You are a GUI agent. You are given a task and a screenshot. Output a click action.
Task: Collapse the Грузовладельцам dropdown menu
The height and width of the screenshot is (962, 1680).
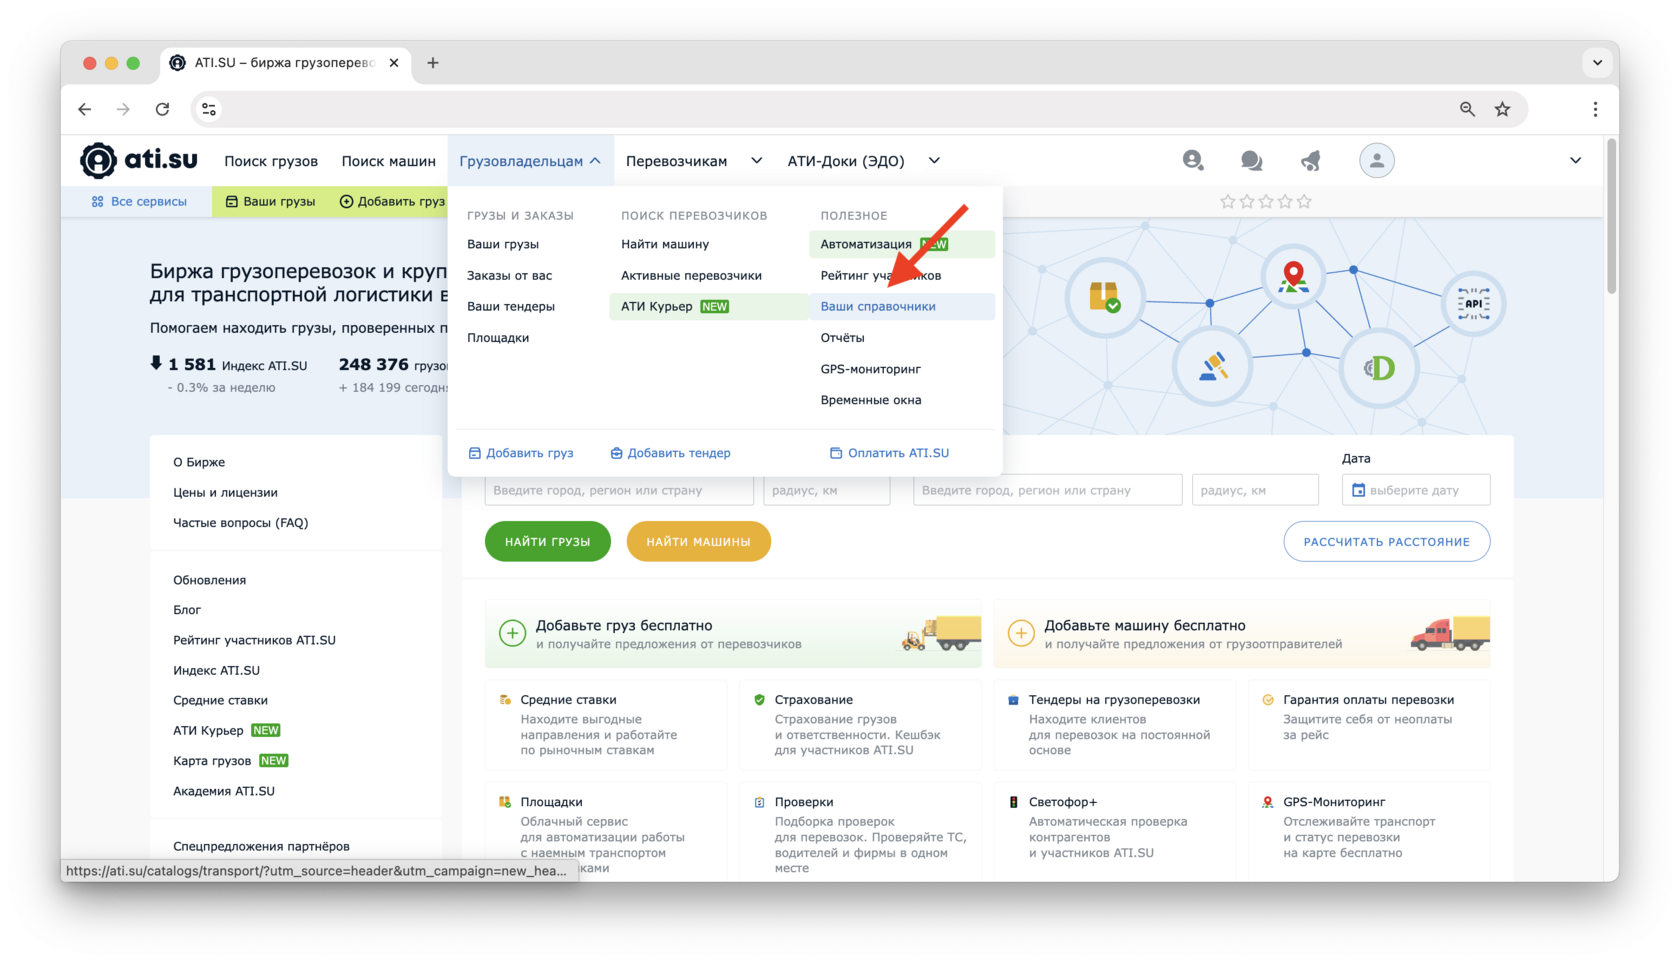point(529,161)
